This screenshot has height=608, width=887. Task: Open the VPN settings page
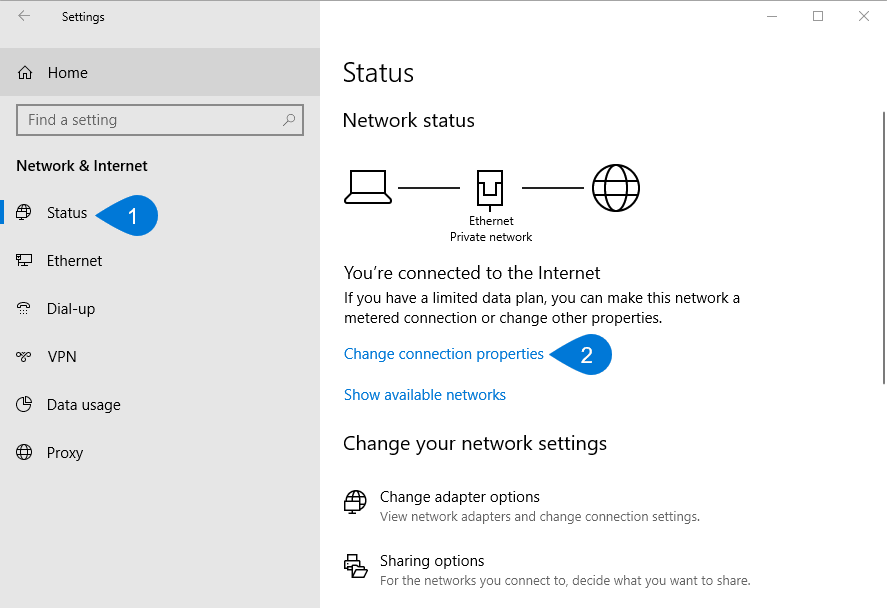(62, 357)
